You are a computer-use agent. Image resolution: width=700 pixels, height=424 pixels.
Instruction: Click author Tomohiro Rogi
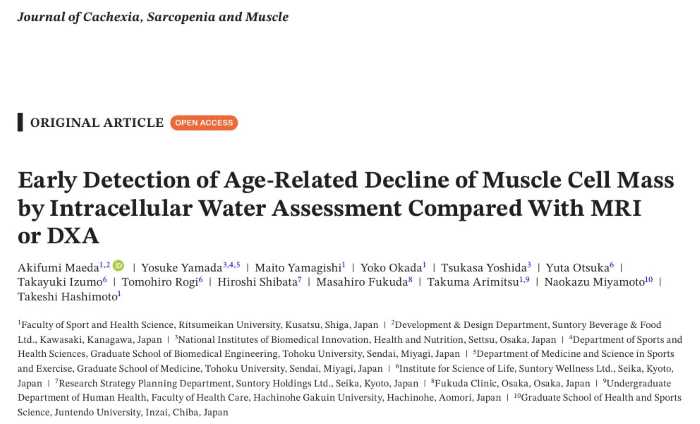click(x=160, y=282)
